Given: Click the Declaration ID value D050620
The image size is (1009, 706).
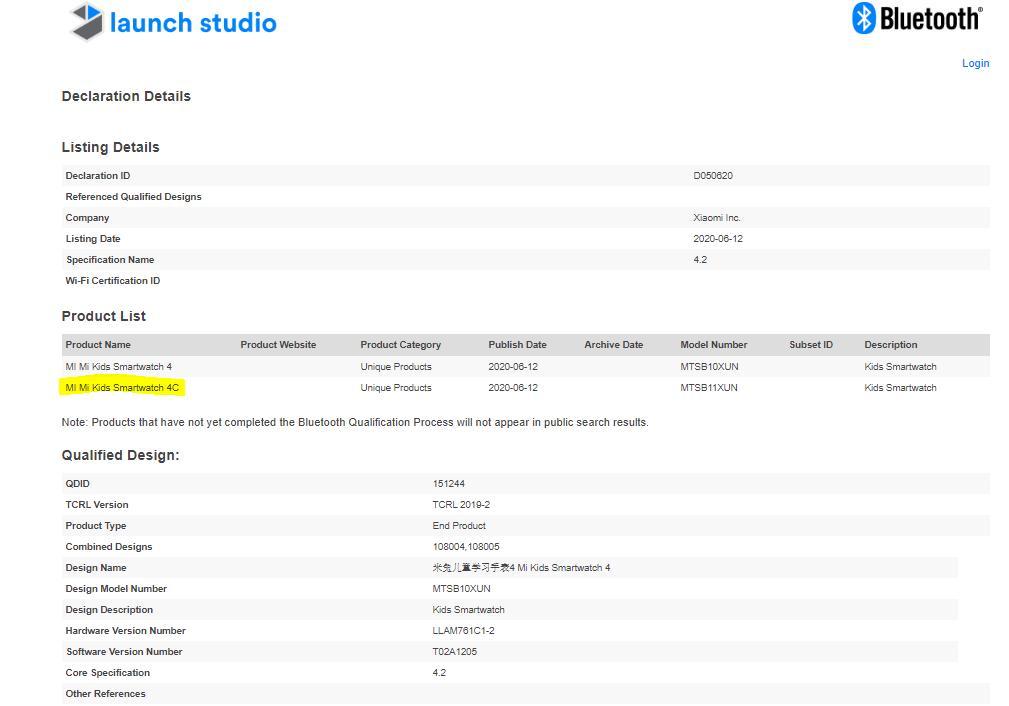Looking at the screenshot, I should pos(712,176).
